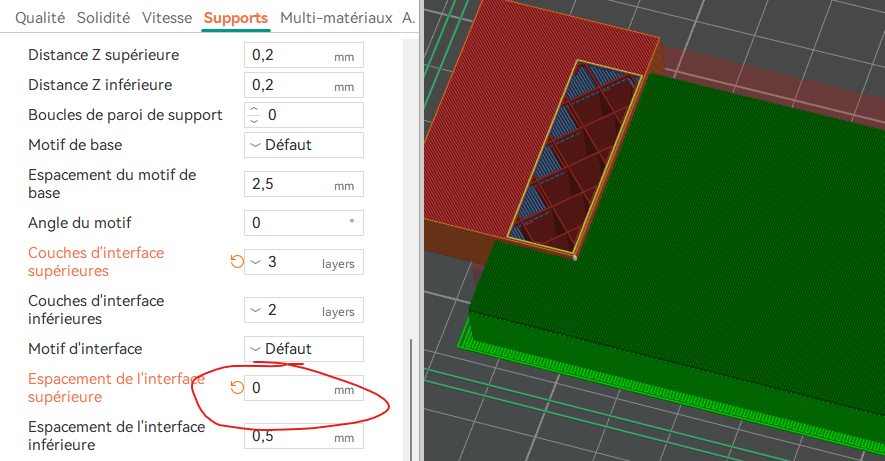This screenshot has height=461, width=885.
Task: Open Couches d'interface supérieures dropdown
Action: tap(304, 262)
